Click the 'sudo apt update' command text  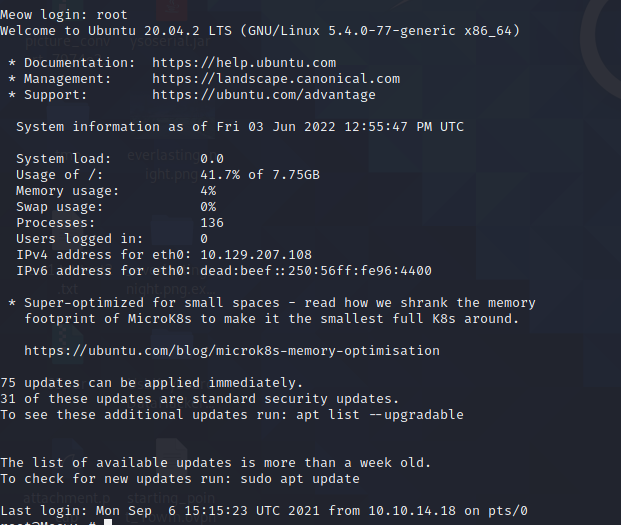pos(300,479)
